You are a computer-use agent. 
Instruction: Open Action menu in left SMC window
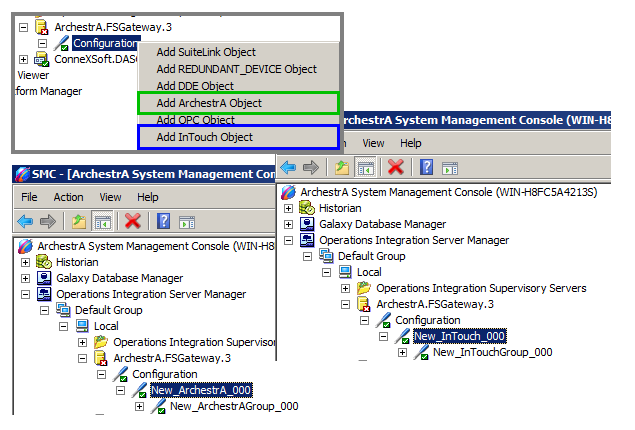click(68, 197)
